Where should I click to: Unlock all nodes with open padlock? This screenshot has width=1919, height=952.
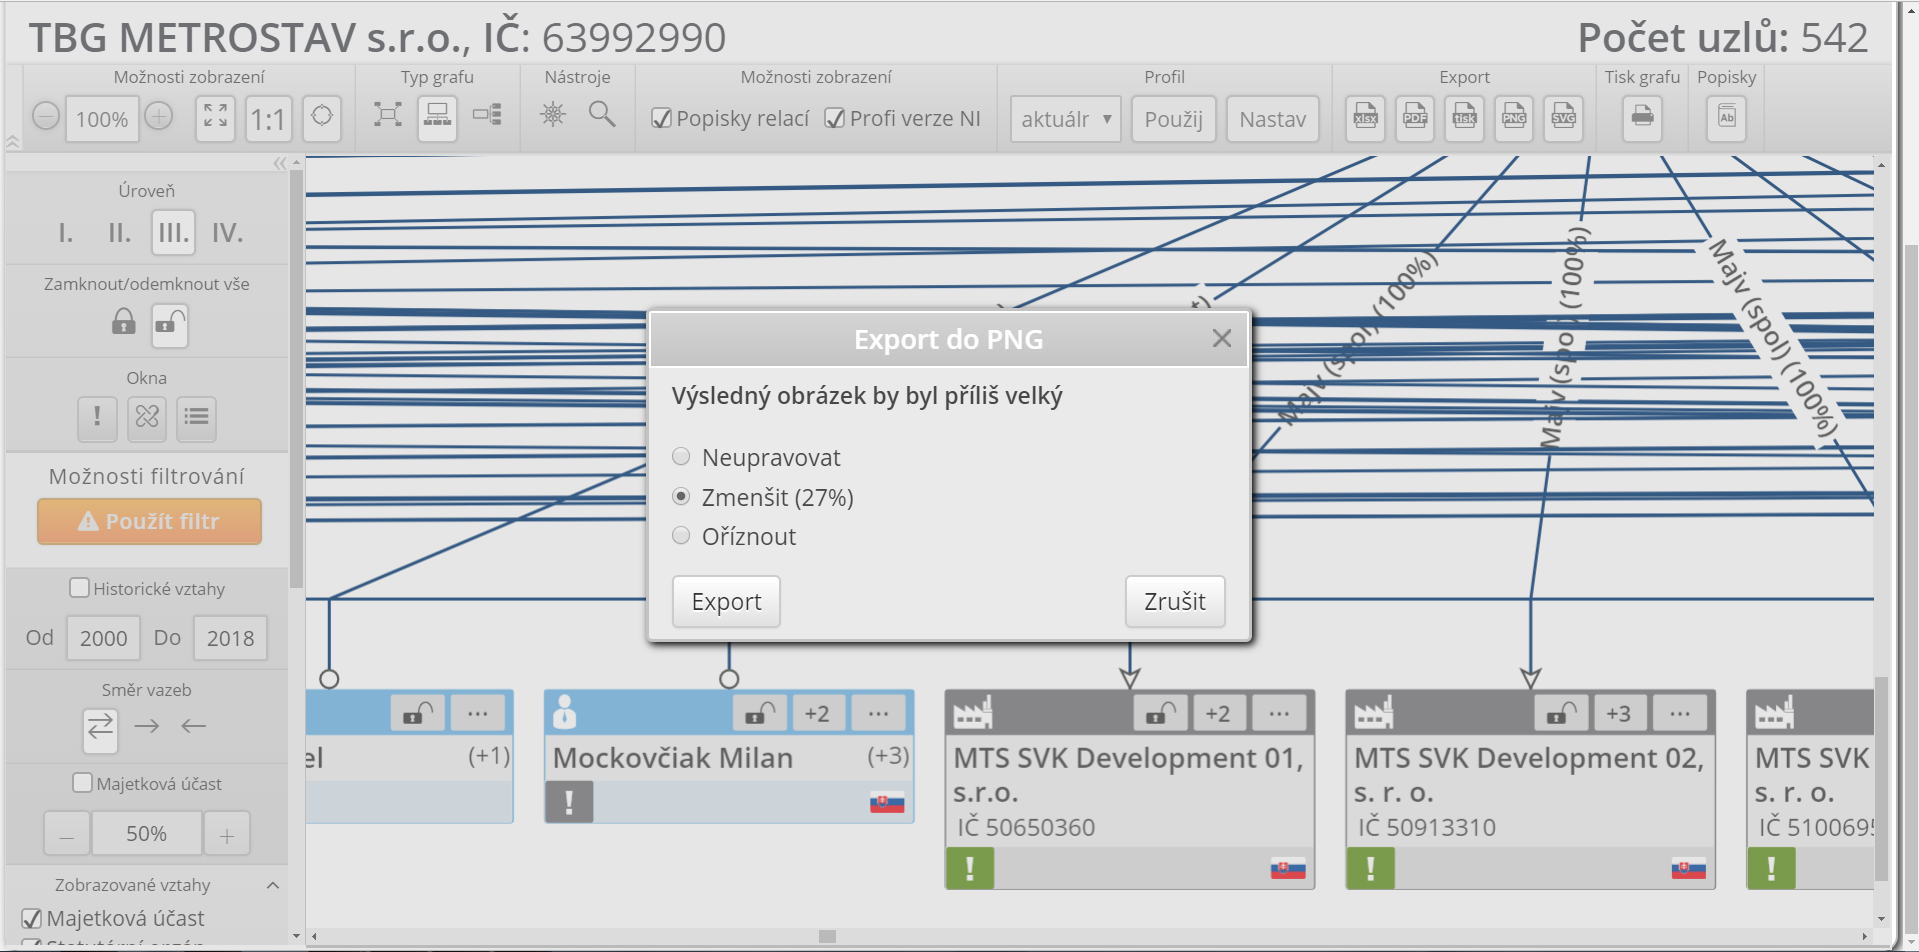tap(170, 325)
